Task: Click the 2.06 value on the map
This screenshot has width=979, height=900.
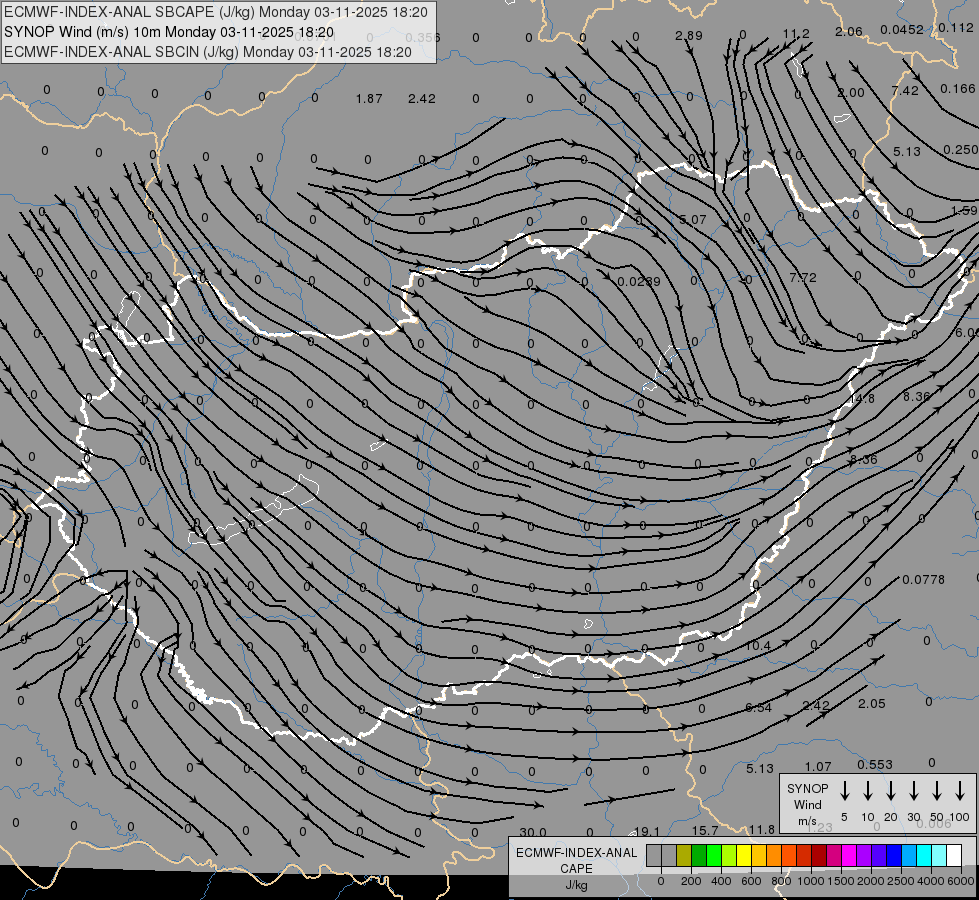Action: coord(849,31)
